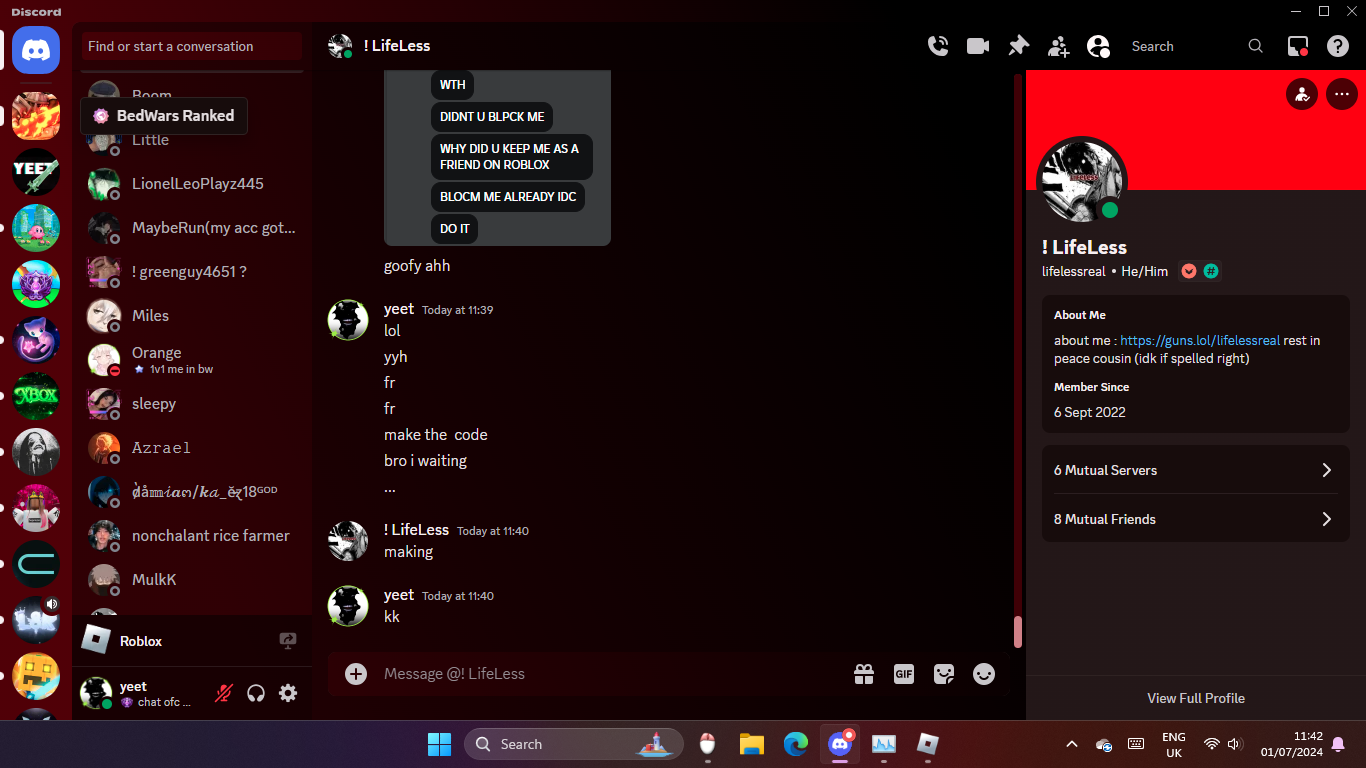
Task: Open DM with nonchalant rice farmer
Action: 192,536
